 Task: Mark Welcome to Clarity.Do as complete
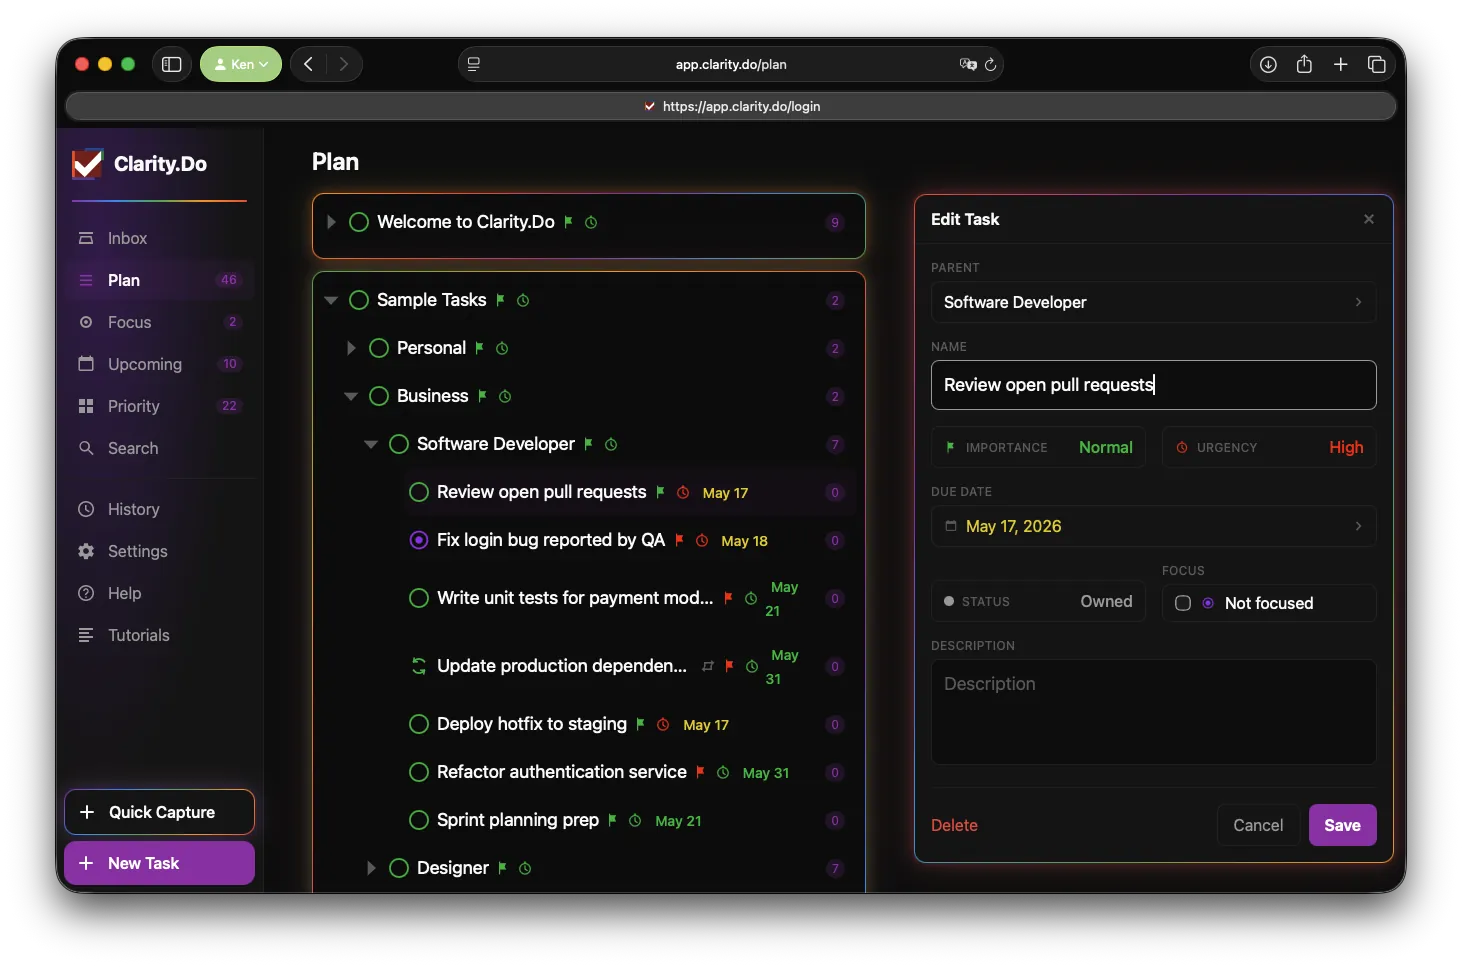pos(359,222)
